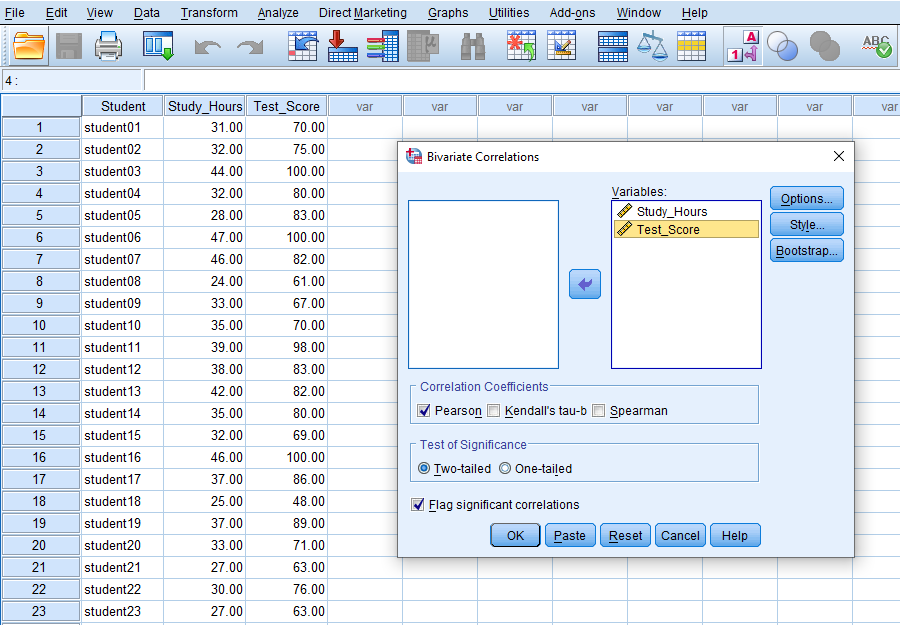This screenshot has height=625, width=900.
Task: Uncheck the Pearson correlation coefficient
Action: click(425, 410)
